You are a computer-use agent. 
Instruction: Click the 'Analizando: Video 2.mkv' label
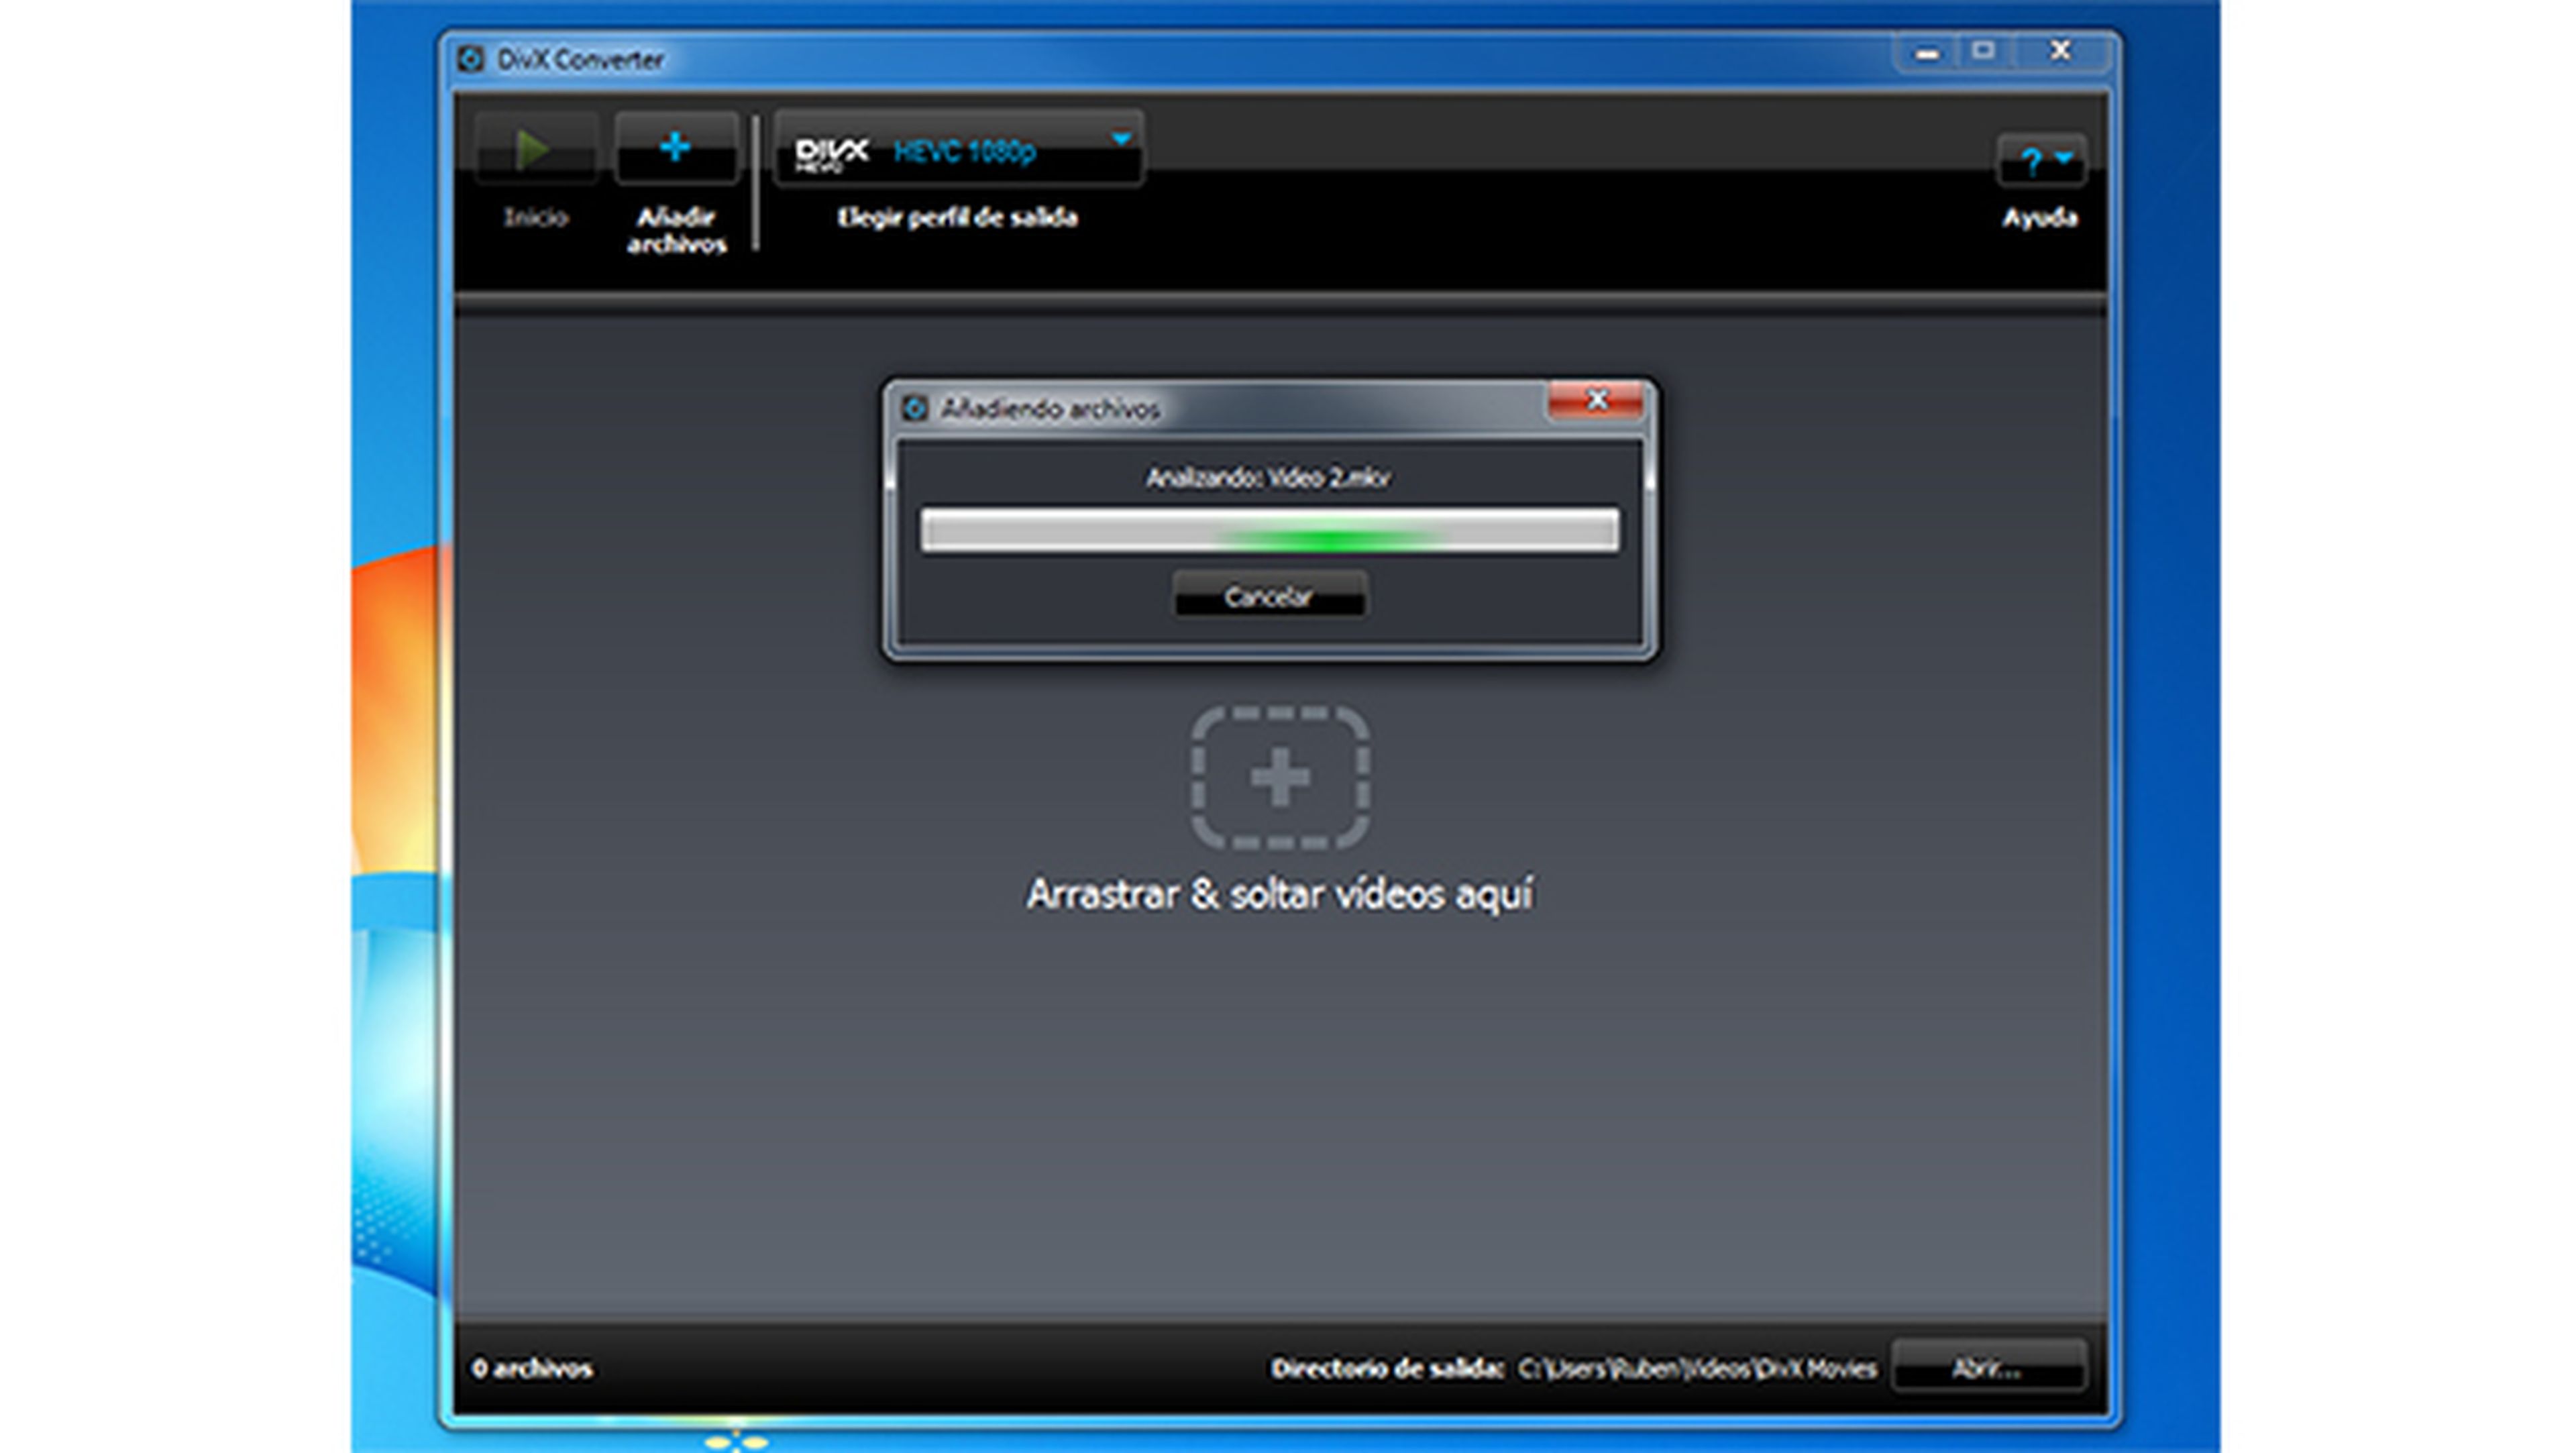coord(1268,478)
